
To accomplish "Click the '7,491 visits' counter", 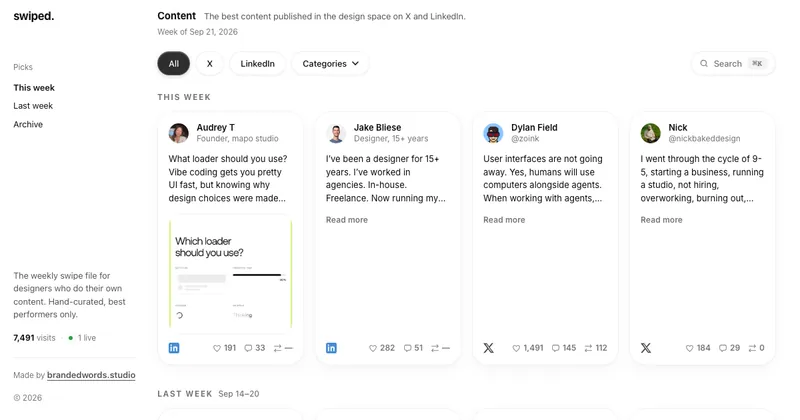I will click(x=34, y=338).
